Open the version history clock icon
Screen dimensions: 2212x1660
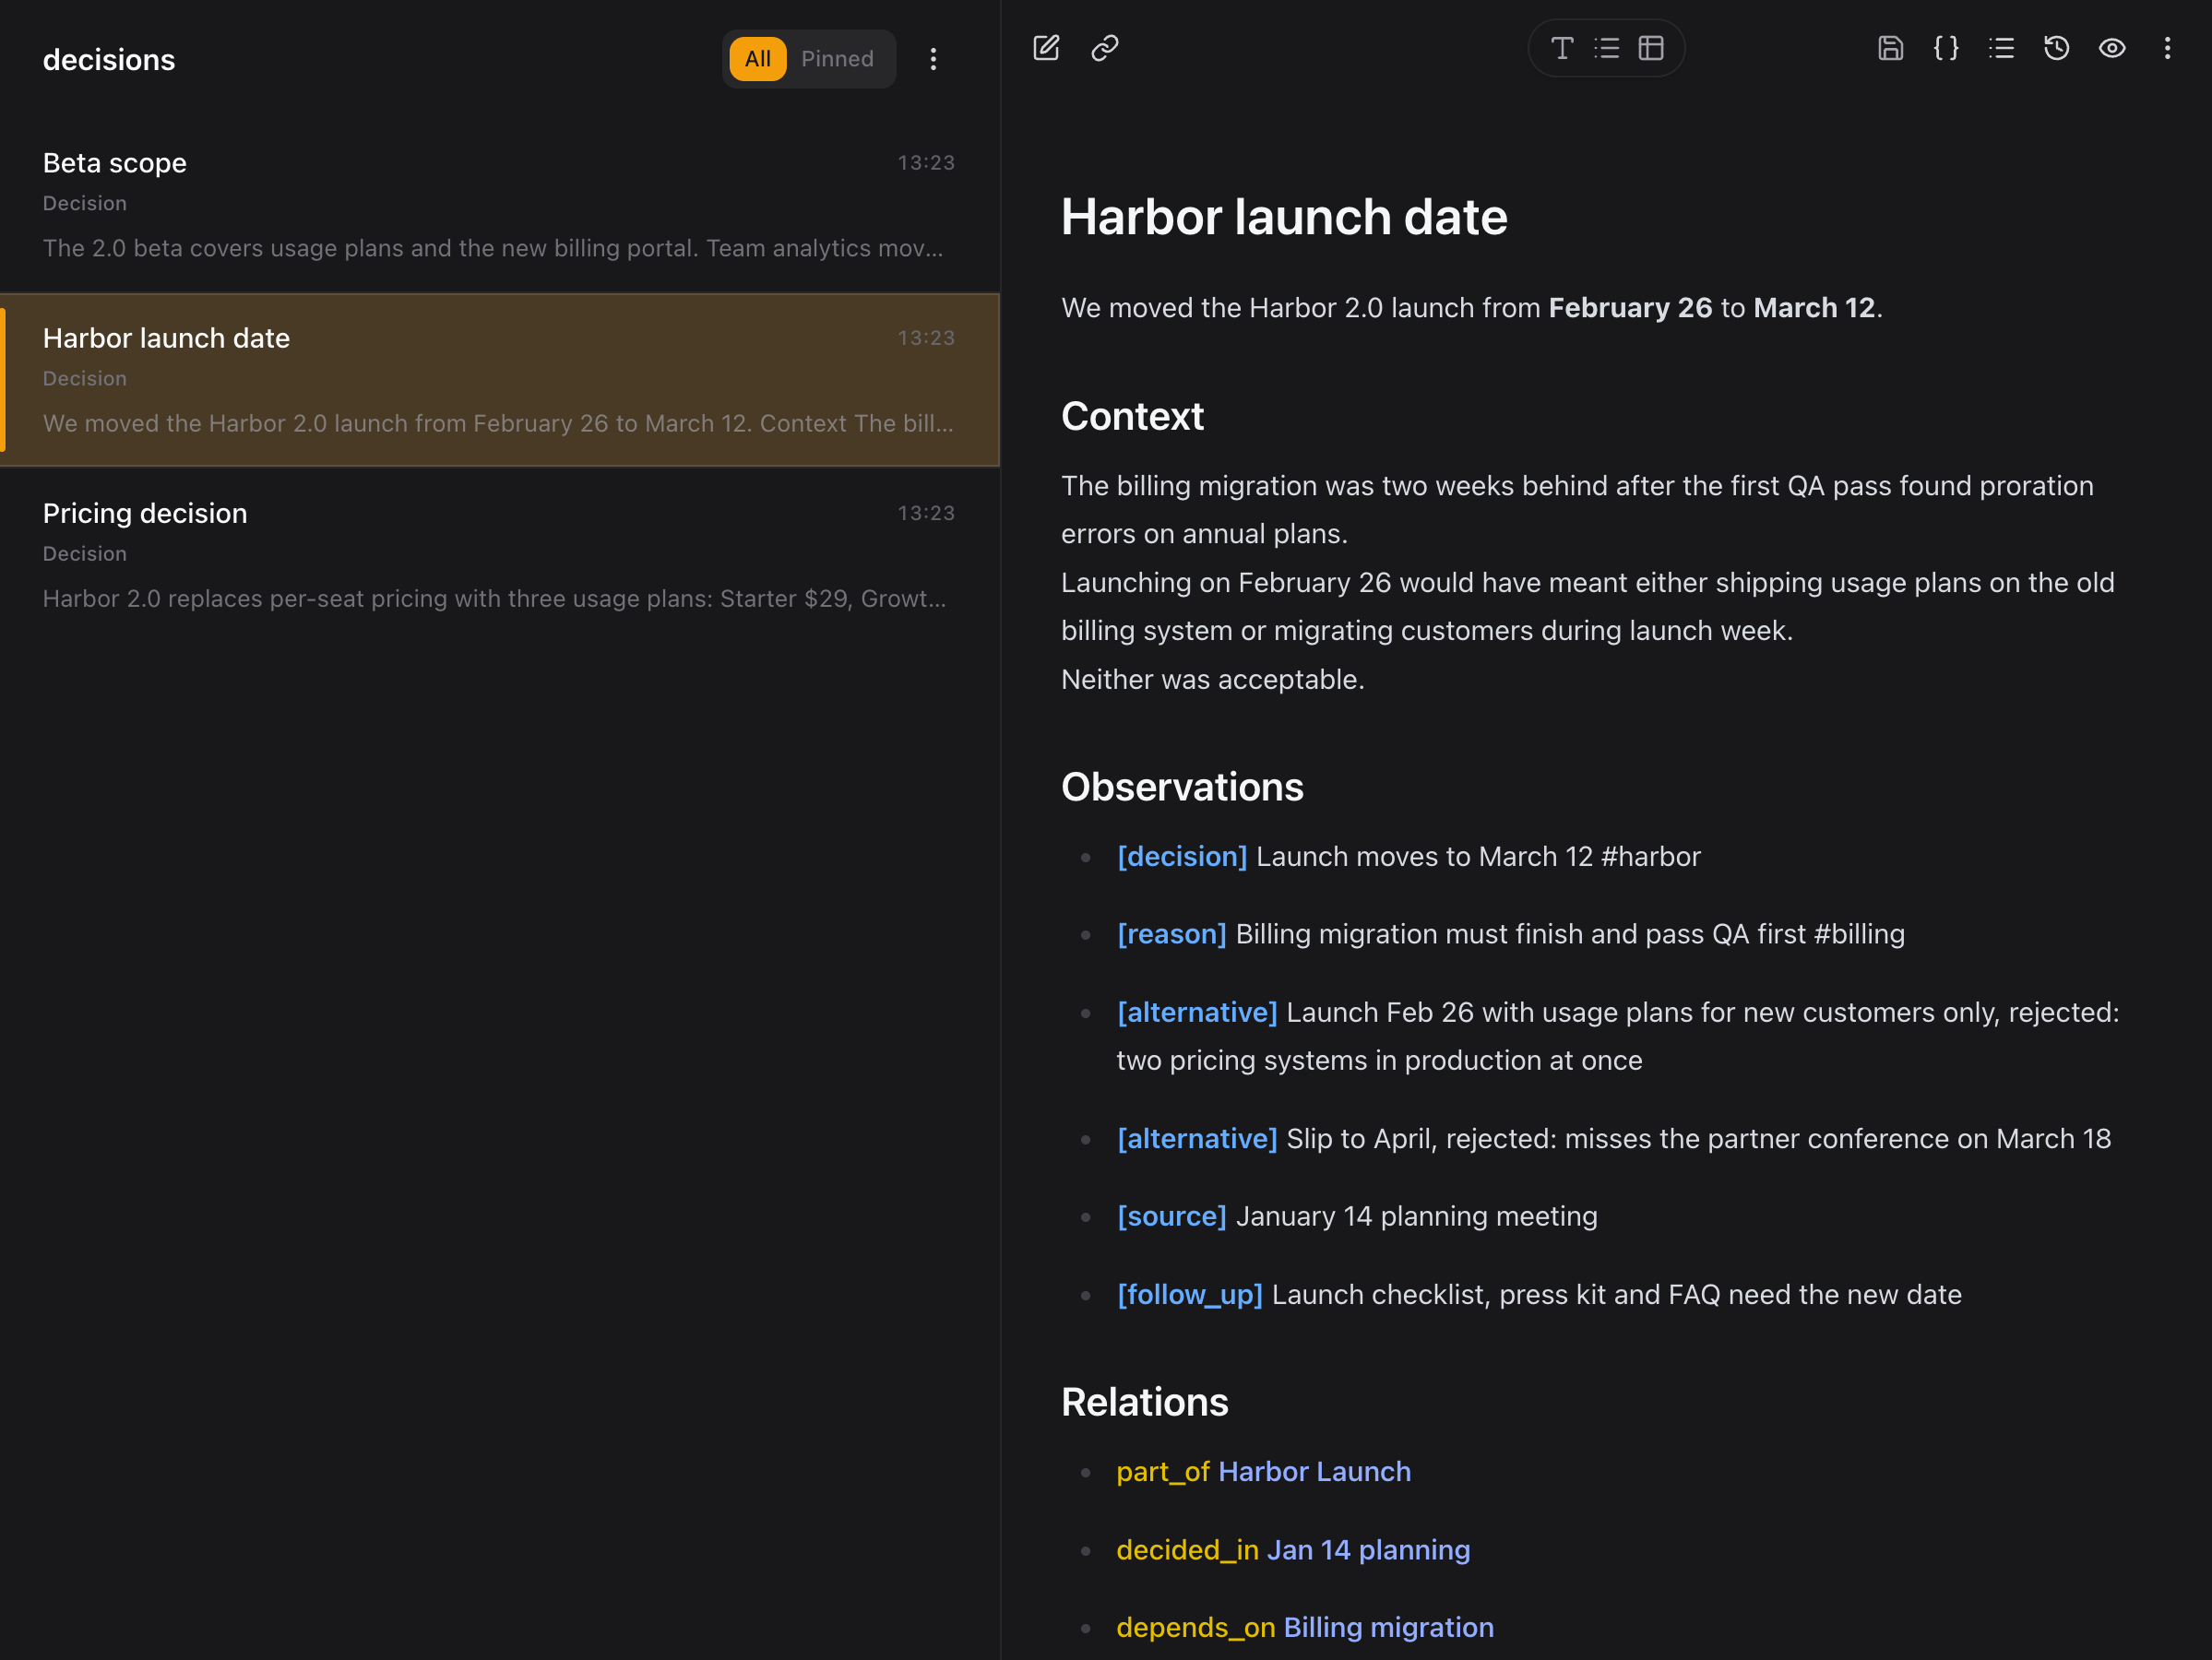[2056, 48]
